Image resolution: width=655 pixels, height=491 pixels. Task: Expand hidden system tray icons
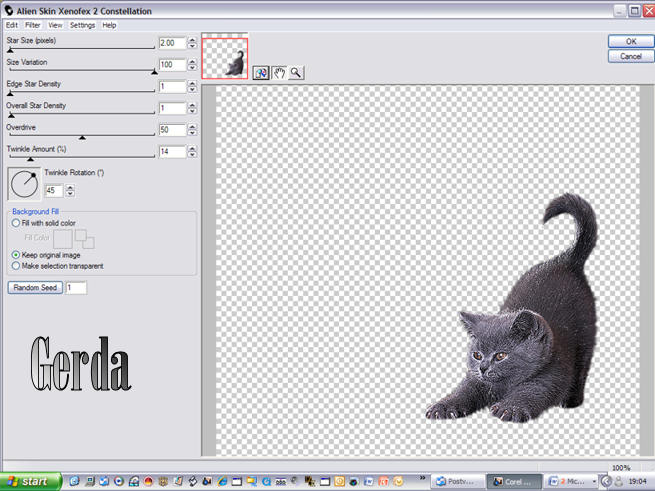click(x=606, y=481)
